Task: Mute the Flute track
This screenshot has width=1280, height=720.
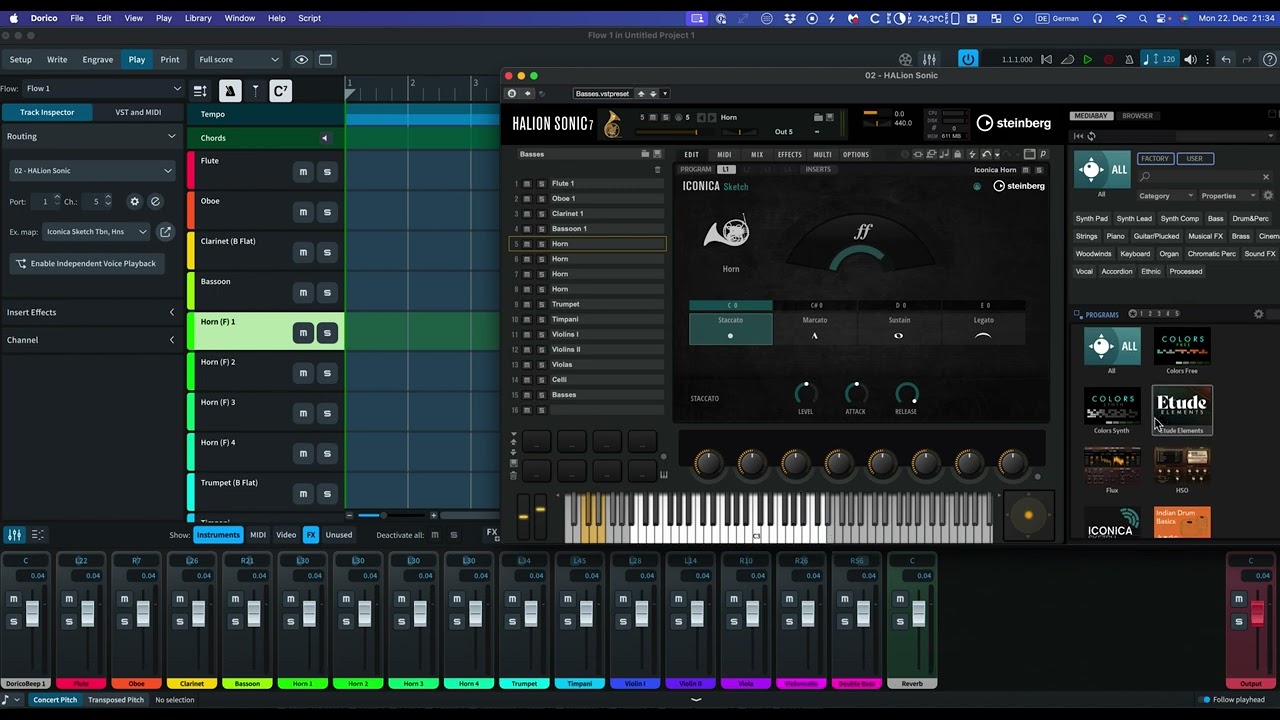Action: [303, 172]
